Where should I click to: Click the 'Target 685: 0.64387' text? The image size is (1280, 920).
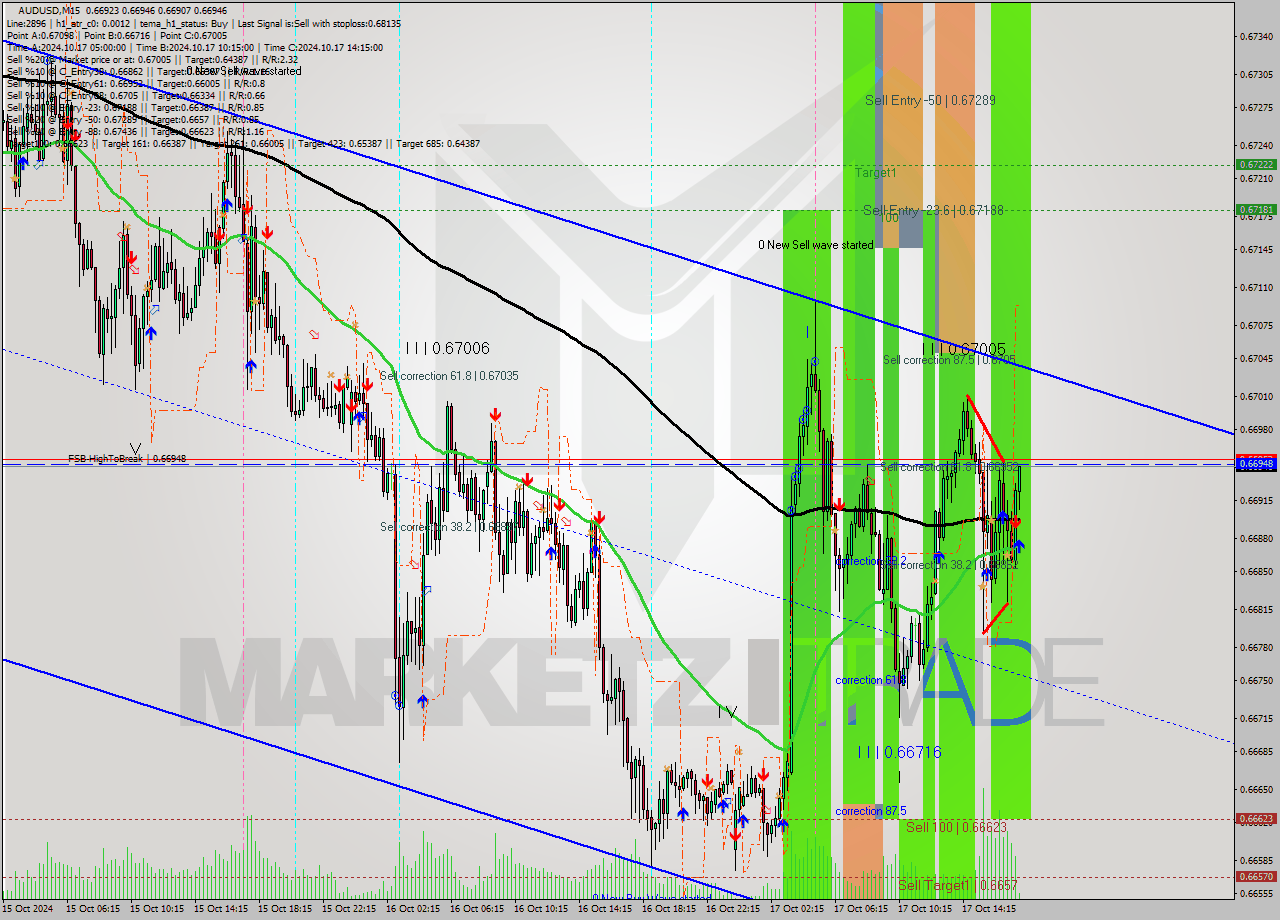(x=438, y=144)
